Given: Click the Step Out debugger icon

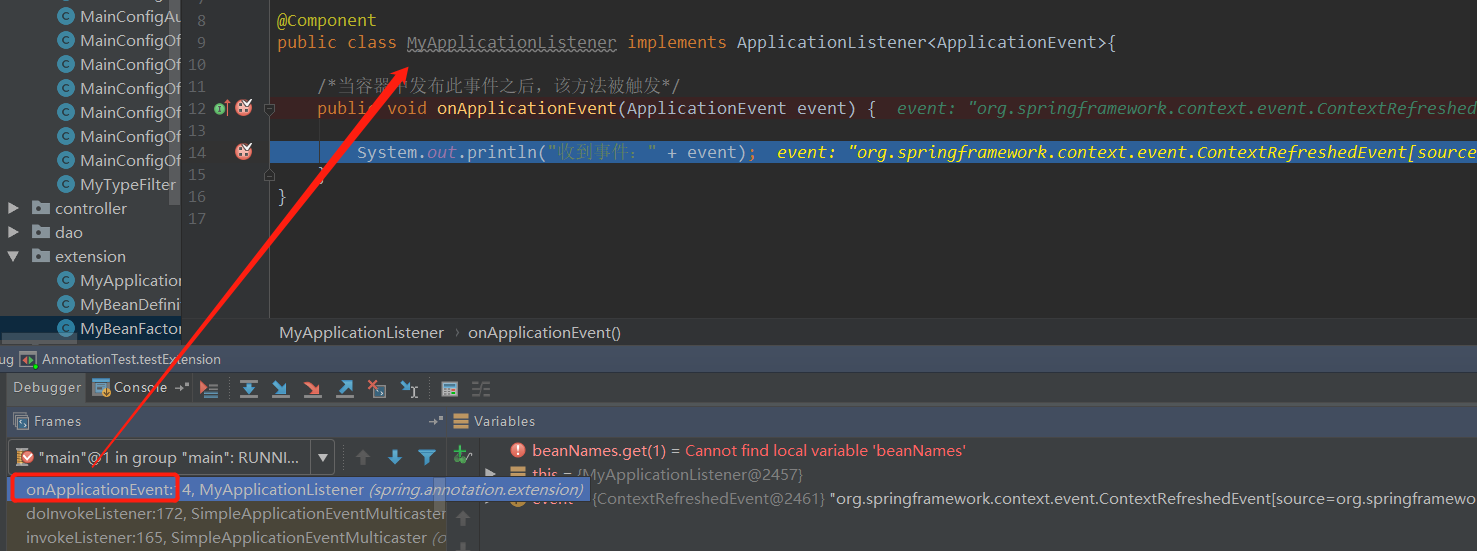Looking at the screenshot, I should (345, 388).
